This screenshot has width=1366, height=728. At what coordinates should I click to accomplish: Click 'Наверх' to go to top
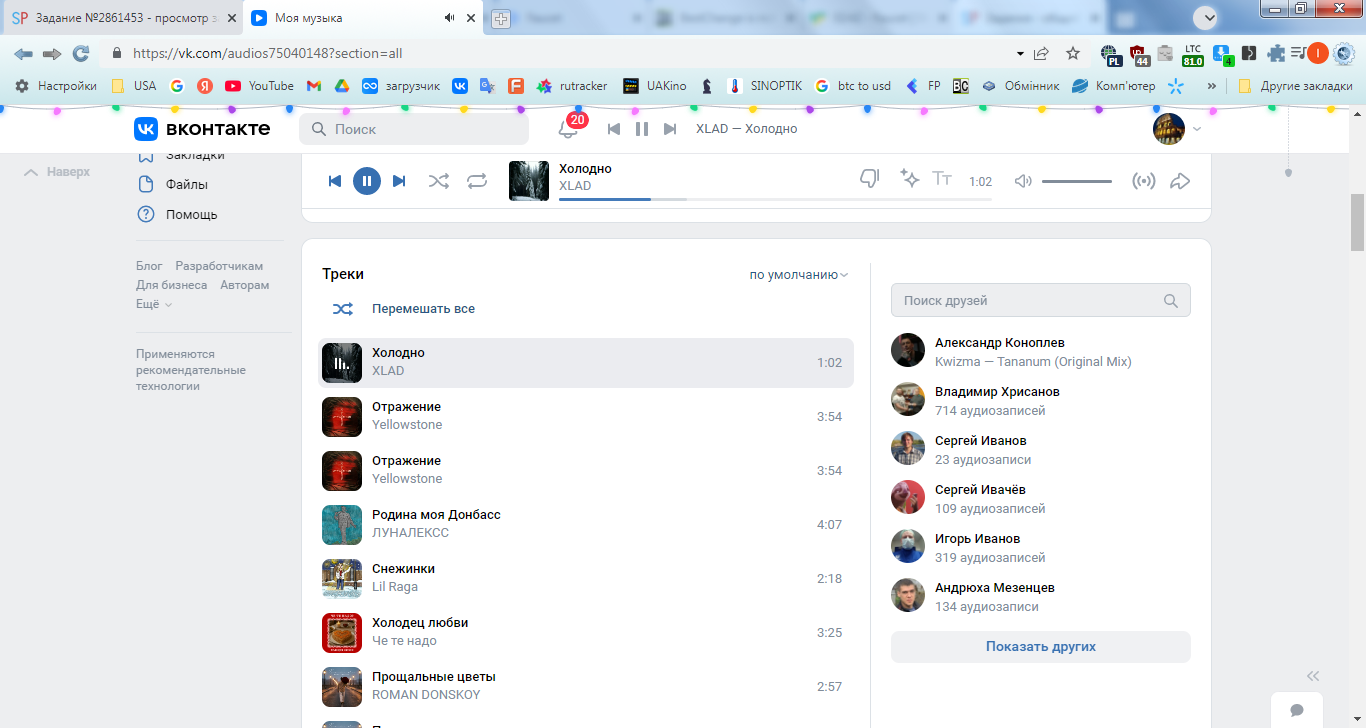click(57, 172)
